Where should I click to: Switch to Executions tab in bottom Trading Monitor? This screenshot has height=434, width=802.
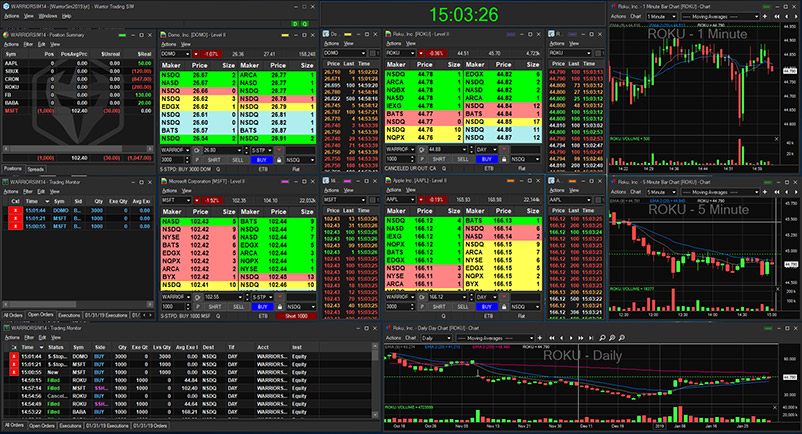click(70, 425)
